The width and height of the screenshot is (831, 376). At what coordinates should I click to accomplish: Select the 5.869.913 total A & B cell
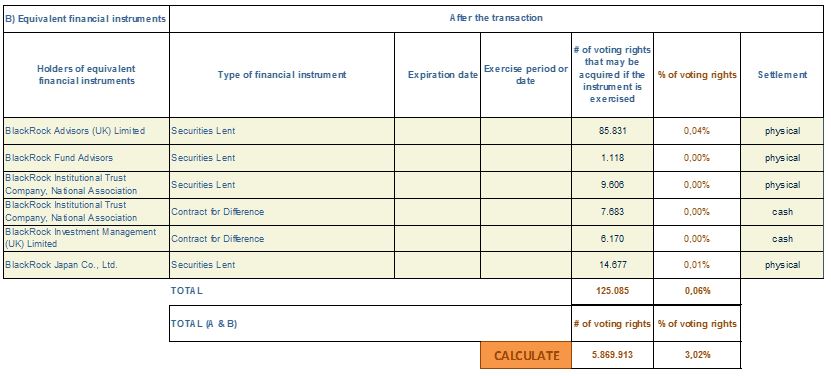(x=612, y=355)
